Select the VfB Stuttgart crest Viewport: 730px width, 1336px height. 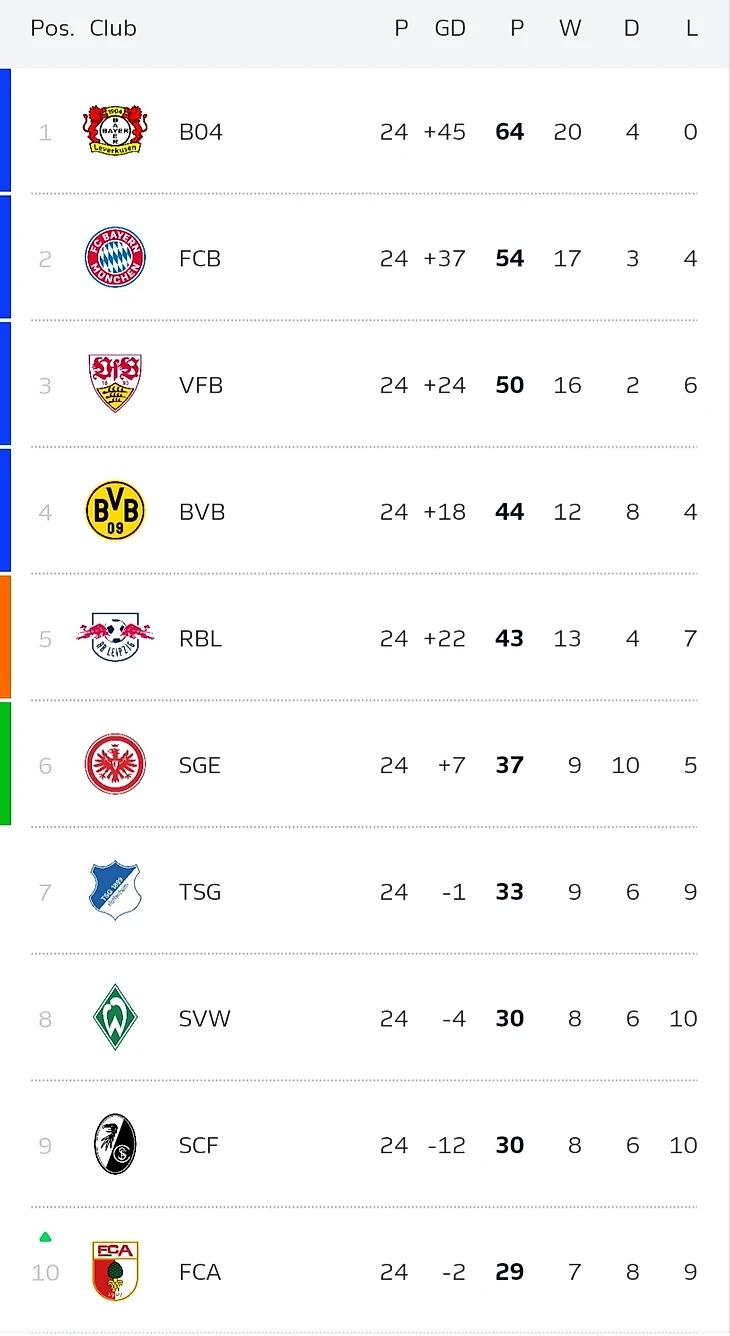[x=115, y=384]
